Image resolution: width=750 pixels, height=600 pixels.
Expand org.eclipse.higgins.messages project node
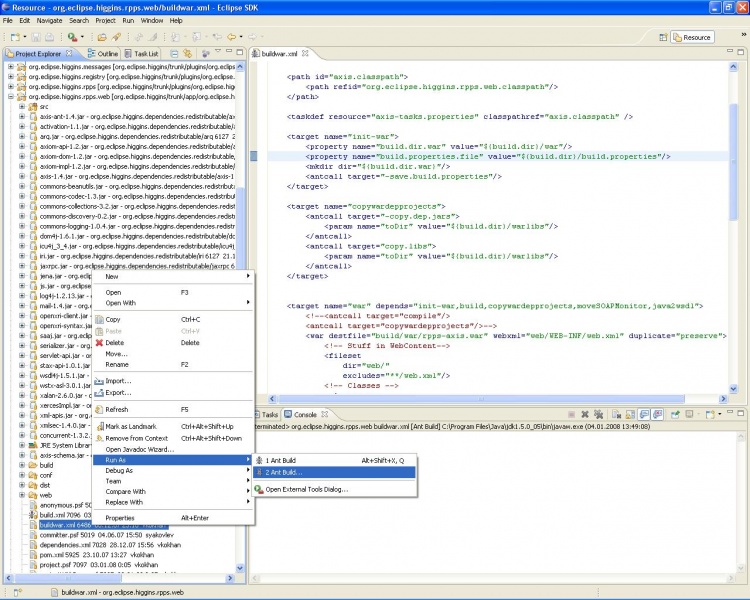pos(11,67)
